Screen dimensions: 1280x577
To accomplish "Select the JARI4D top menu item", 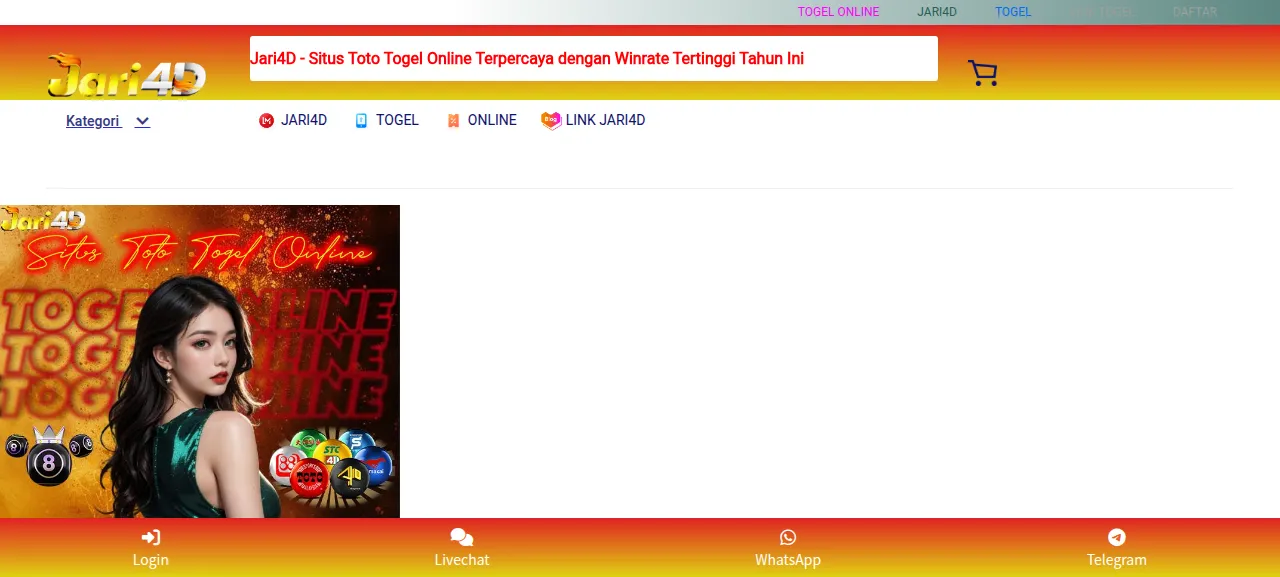I will [x=937, y=12].
